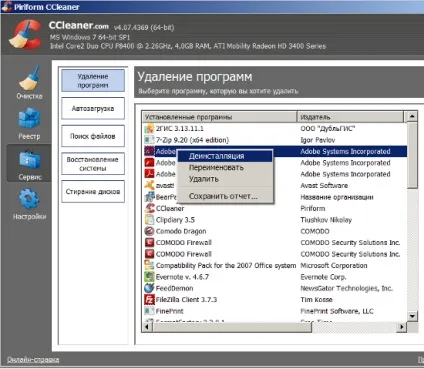Switch to Автозагрузка tab
424x369 pixels.
pos(93,108)
